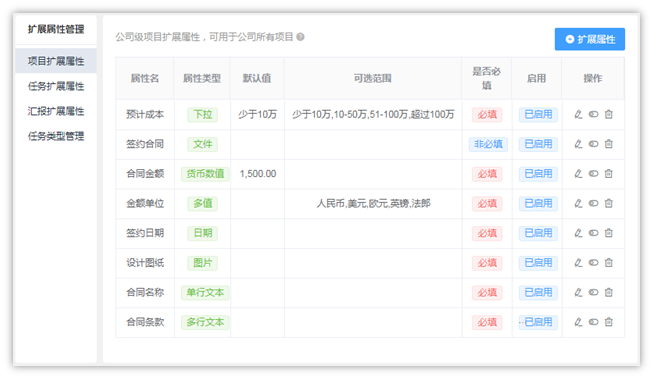
Task: Click the 扩展属性管理 sidebar title
Action: pos(56,29)
